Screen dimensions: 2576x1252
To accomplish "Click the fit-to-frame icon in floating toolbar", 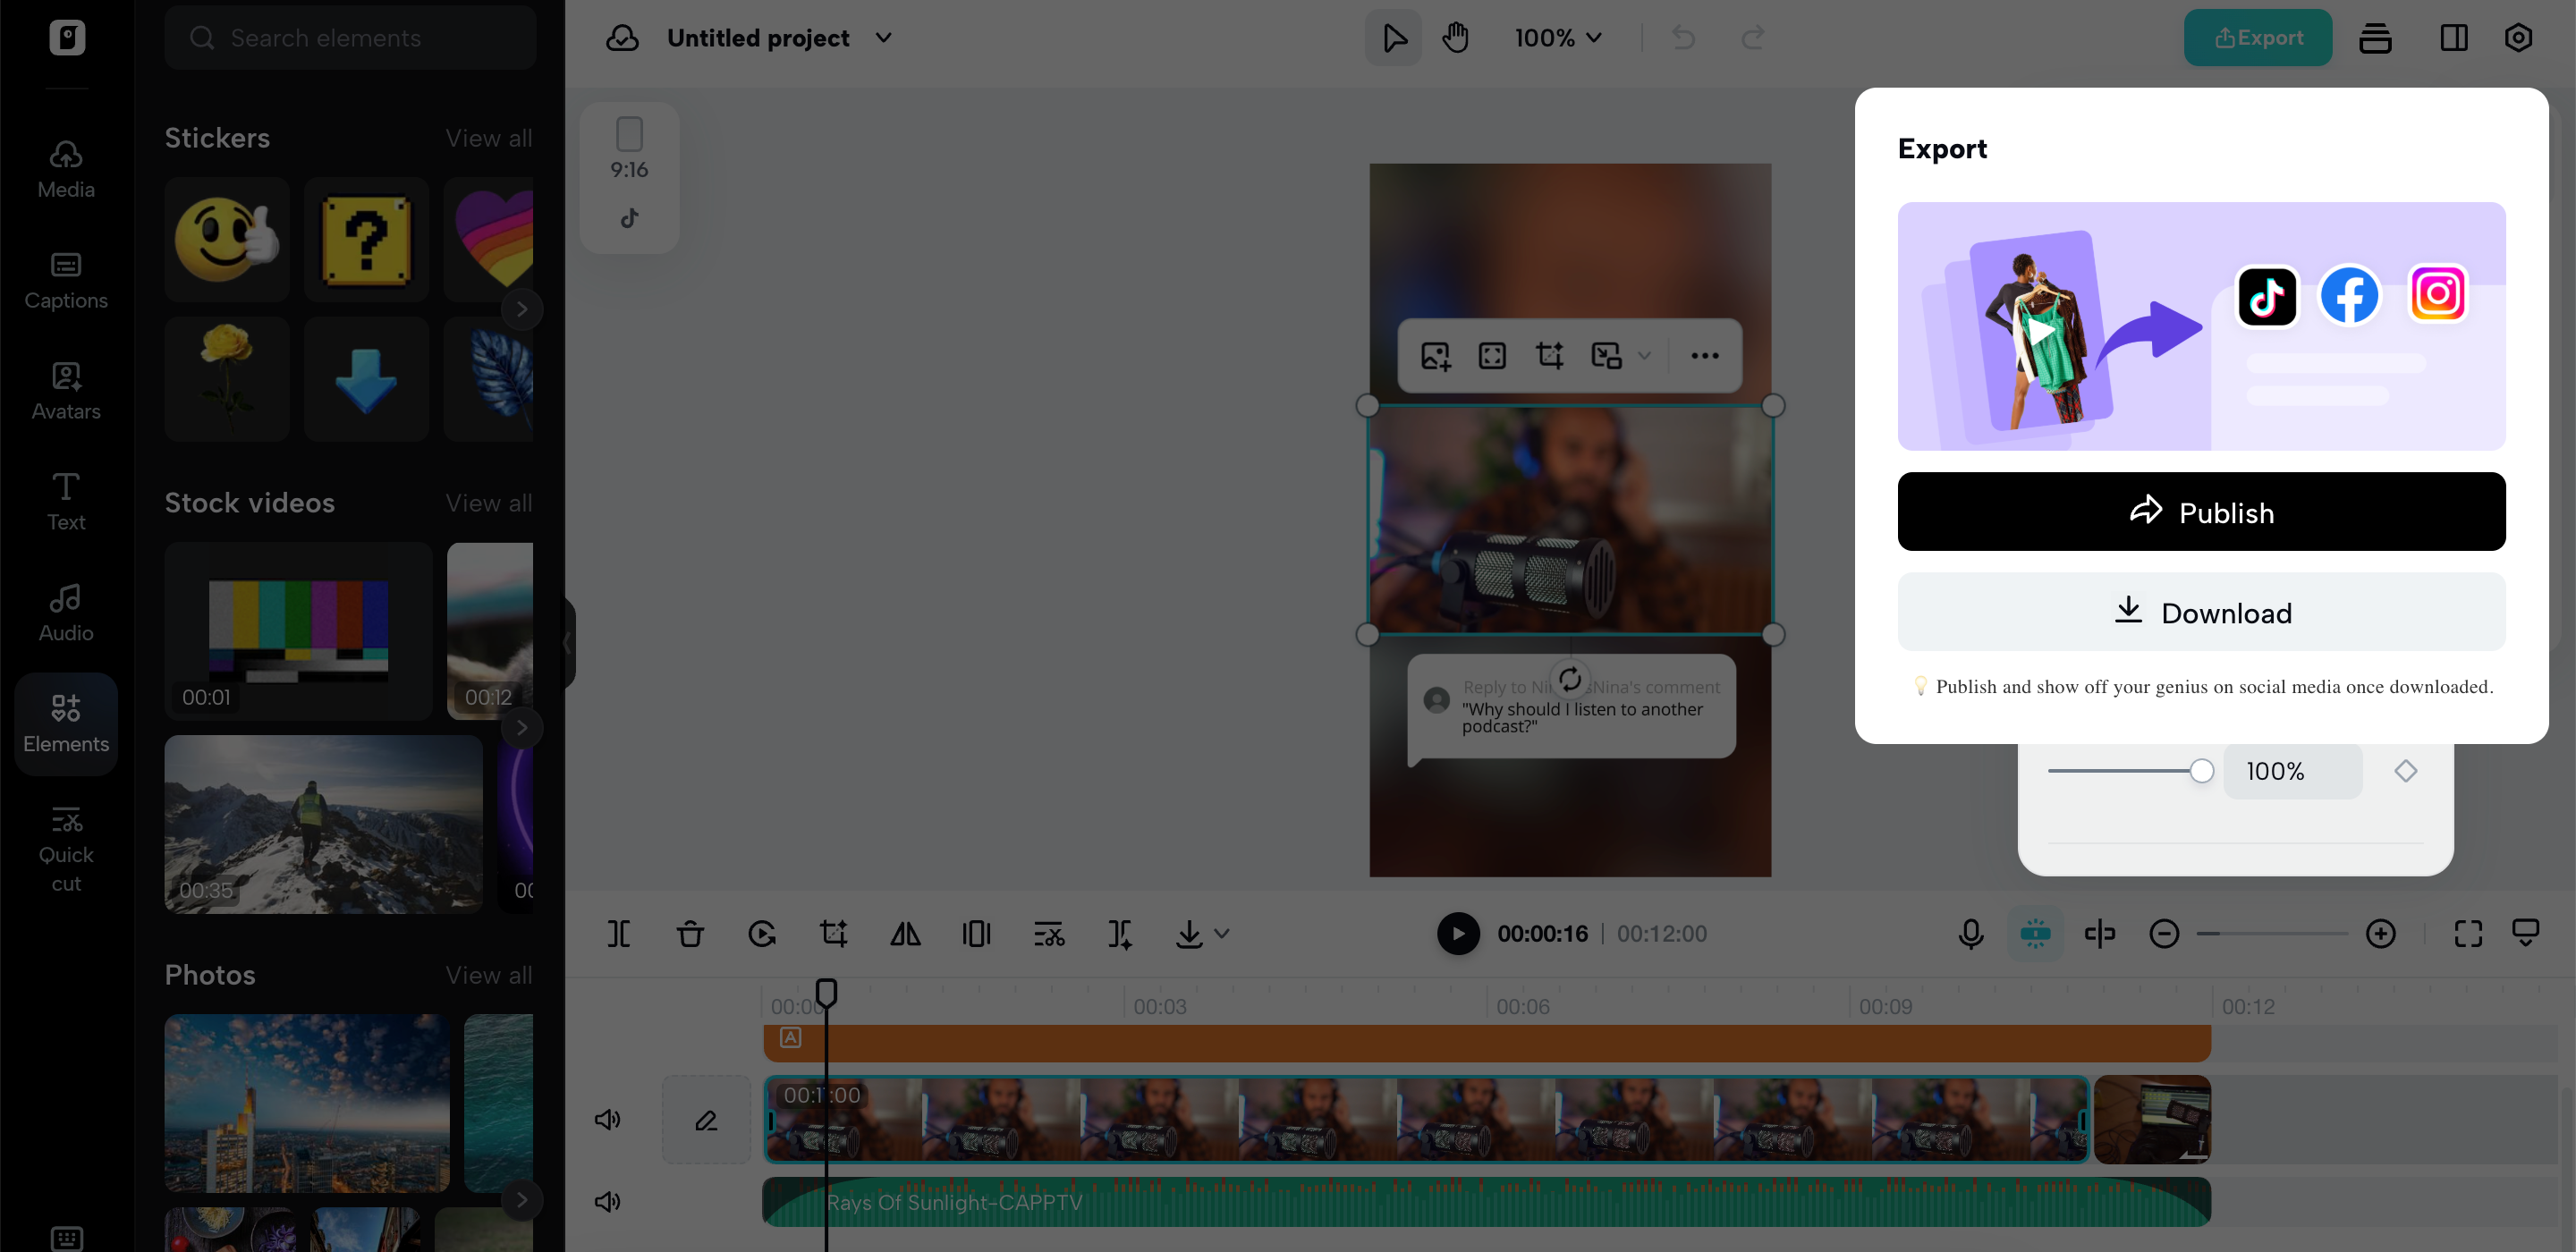I will (1492, 355).
